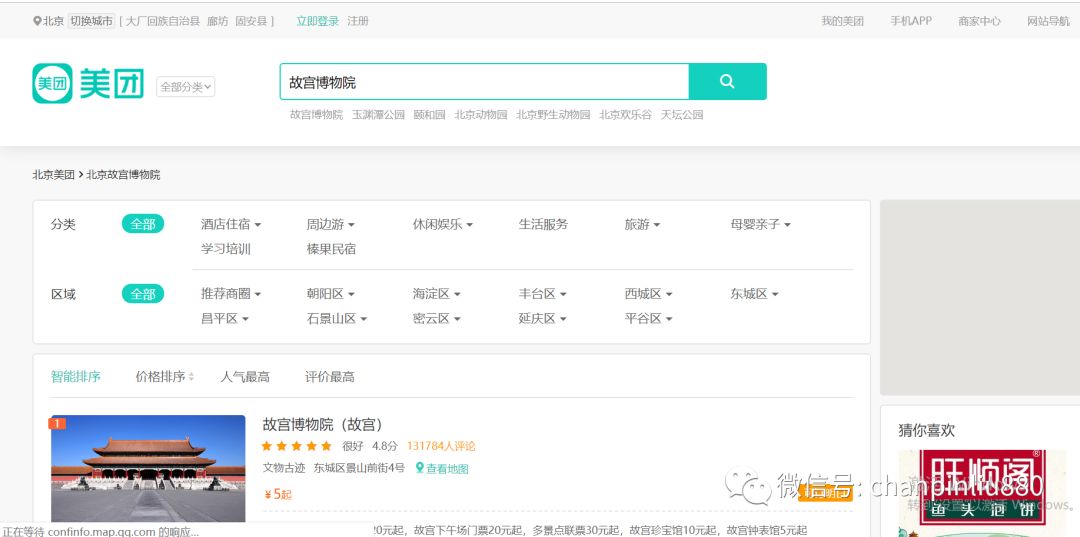Expand the 周边游 category dropdown

coord(331,224)
